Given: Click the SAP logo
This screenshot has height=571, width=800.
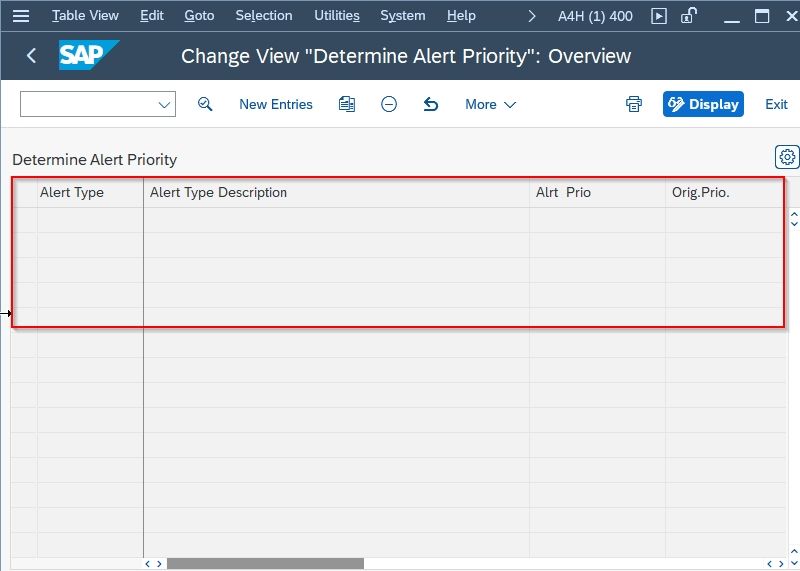Looking at the screenshot, I should click(89, 55).
